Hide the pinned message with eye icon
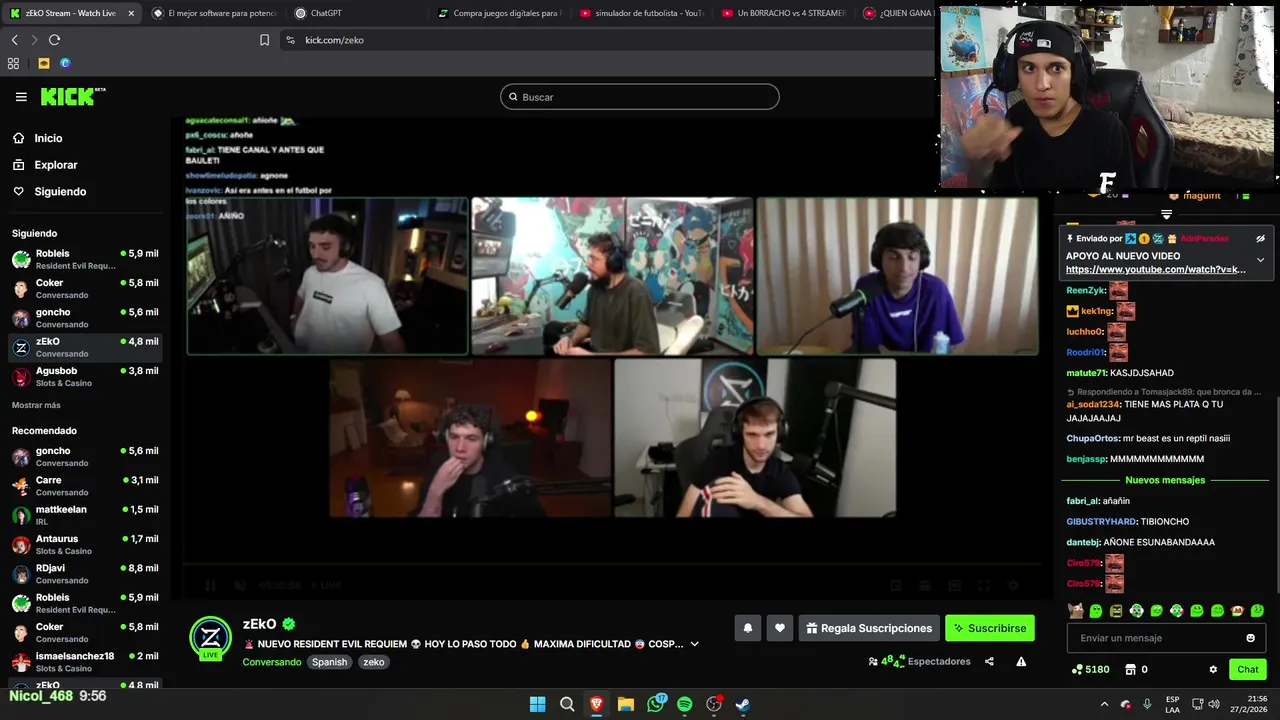 click(1260, 239)
